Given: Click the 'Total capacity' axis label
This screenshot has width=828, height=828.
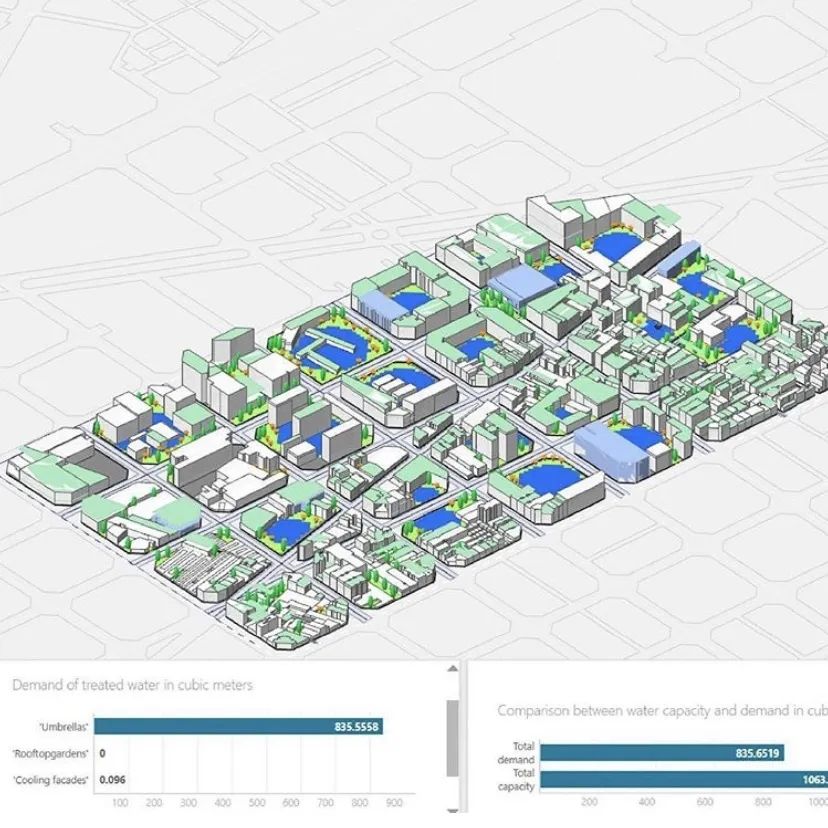Looking at the screenshot, I should [x=515, y=779].
